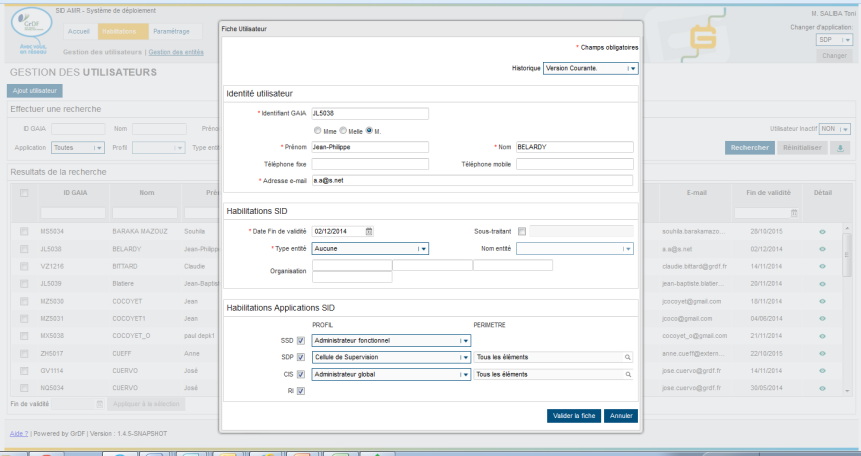Uncheck the CIS application checkbox
This screenshot has width=861, height=456.
[300, 374]
